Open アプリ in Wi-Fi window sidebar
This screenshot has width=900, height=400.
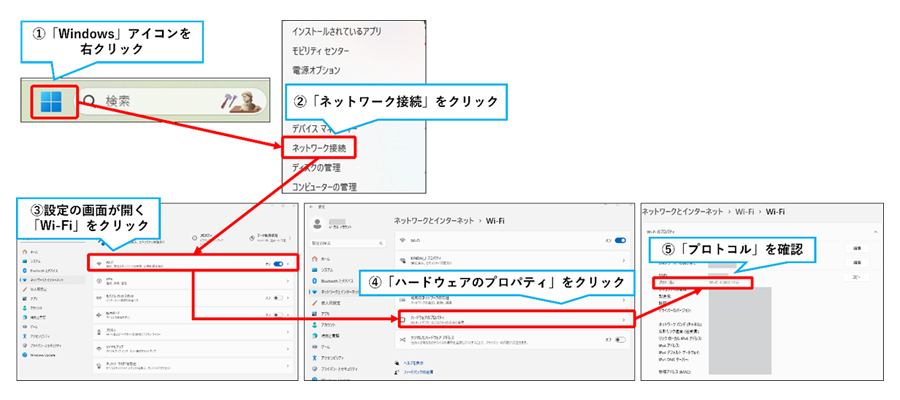[321, 314]
